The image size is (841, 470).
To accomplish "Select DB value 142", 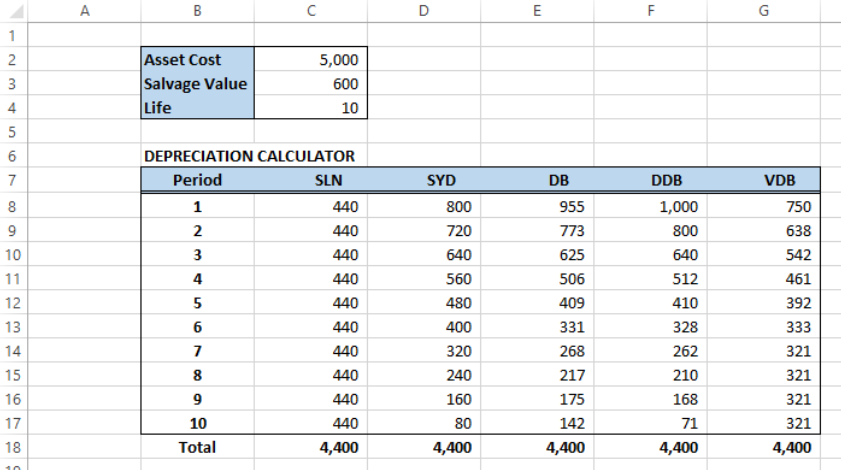I will pyautogui.click(x=537, y=423).
